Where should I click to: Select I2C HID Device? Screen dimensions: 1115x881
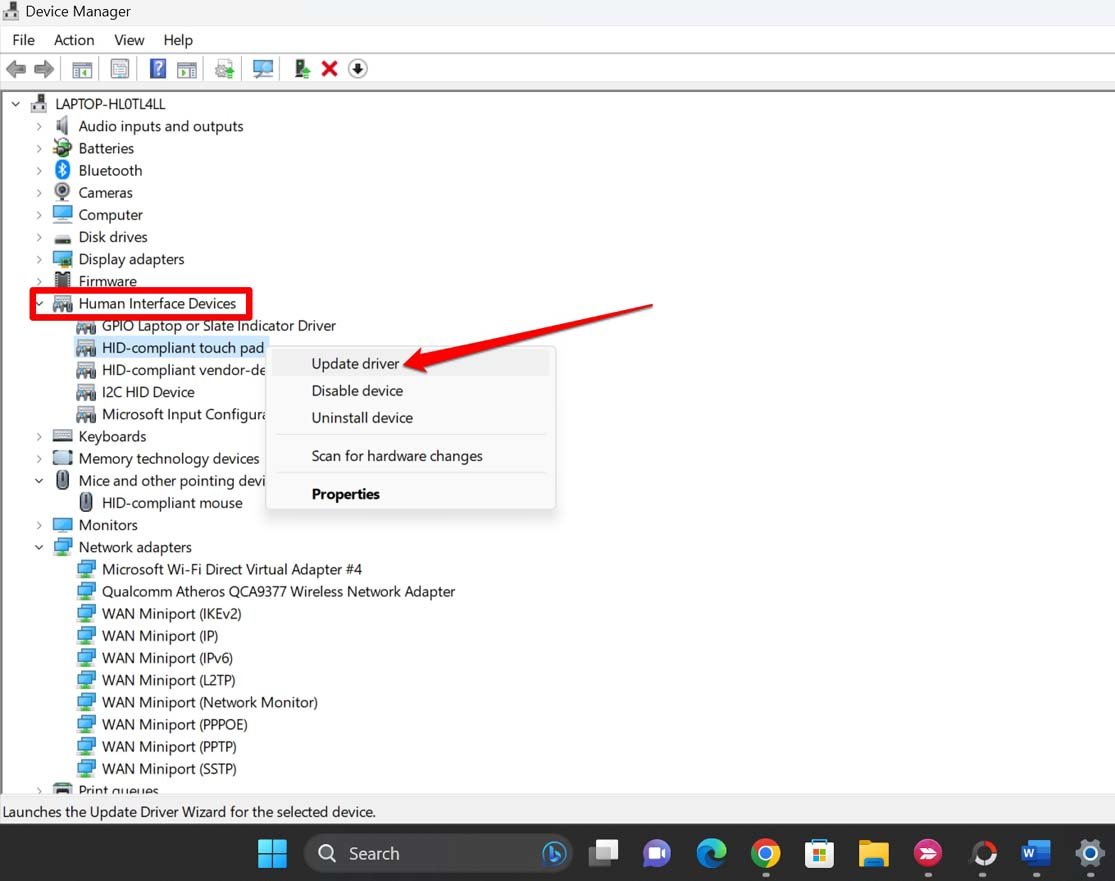pos(148,392)
